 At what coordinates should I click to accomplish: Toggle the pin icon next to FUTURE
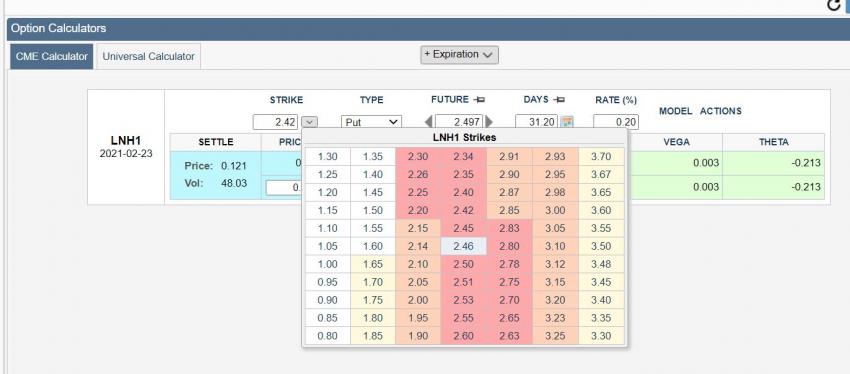[x=479, y=100]
